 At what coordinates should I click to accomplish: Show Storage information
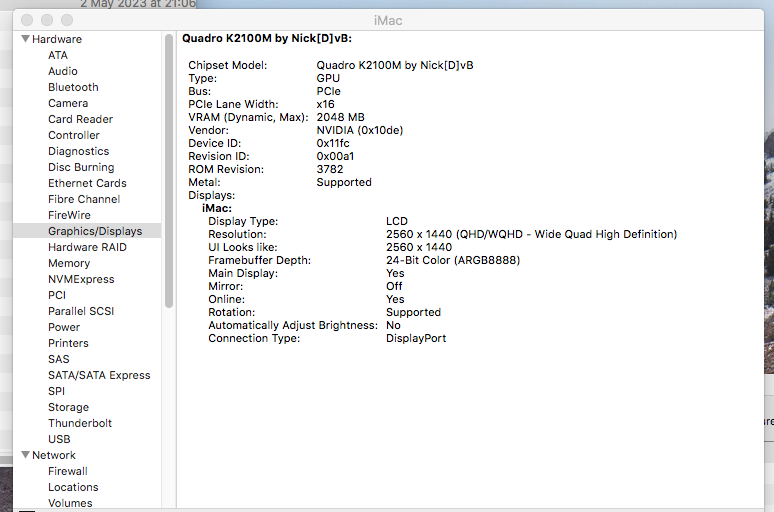pyautogui.click(x=69, y=407)
